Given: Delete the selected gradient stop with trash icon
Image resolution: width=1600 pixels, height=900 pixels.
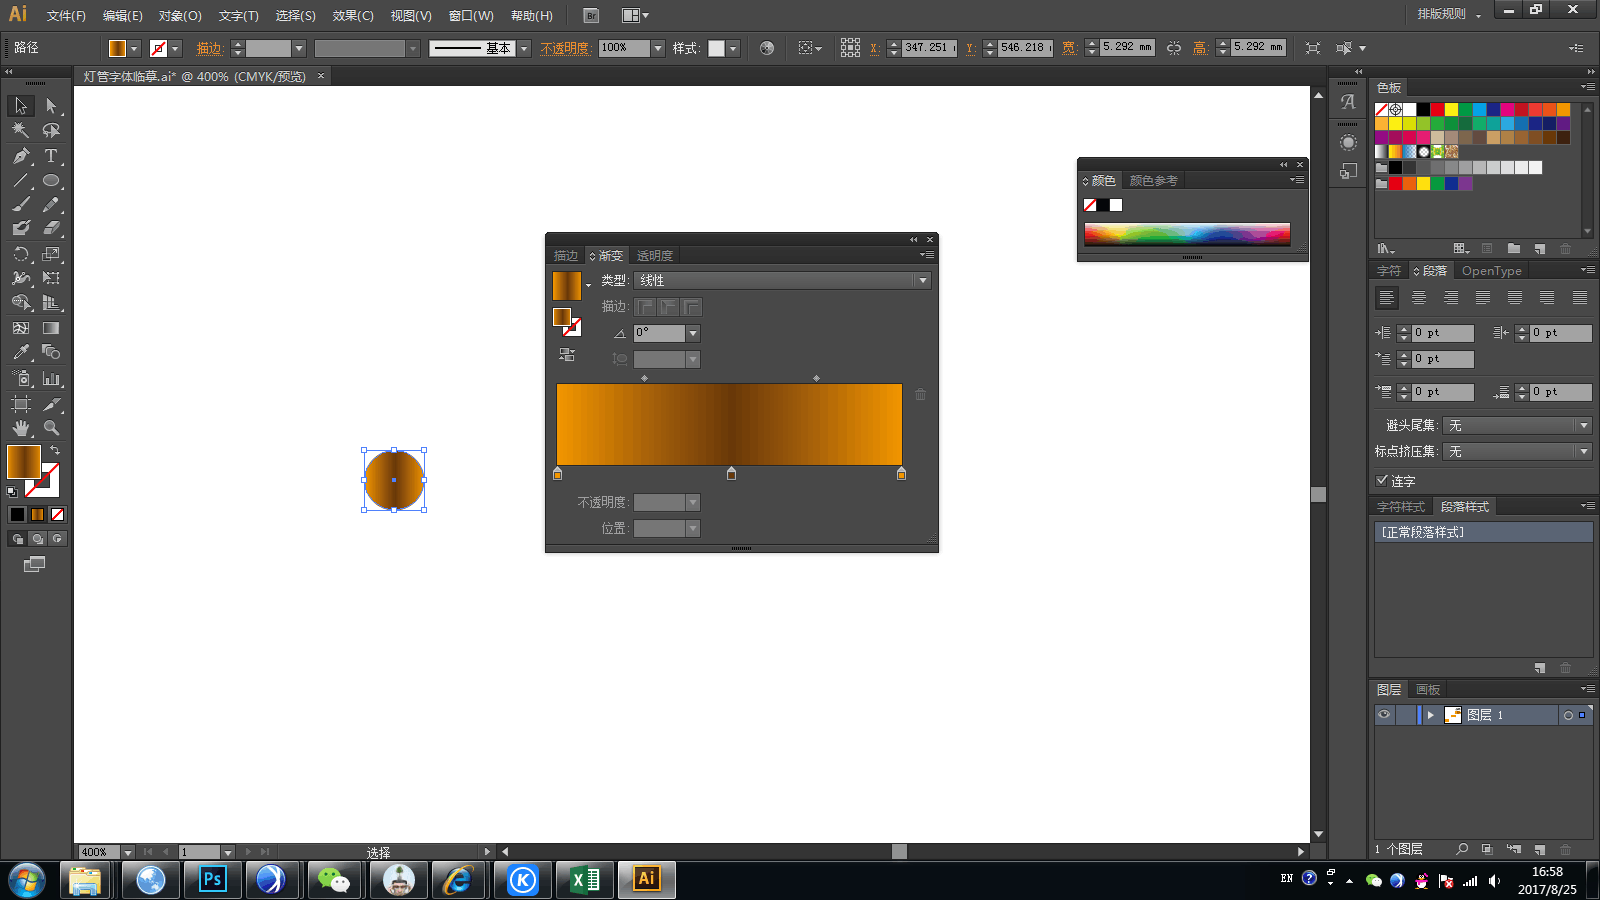Looking at the screenshot, I should pyautogui.click(x=921, y=395).
